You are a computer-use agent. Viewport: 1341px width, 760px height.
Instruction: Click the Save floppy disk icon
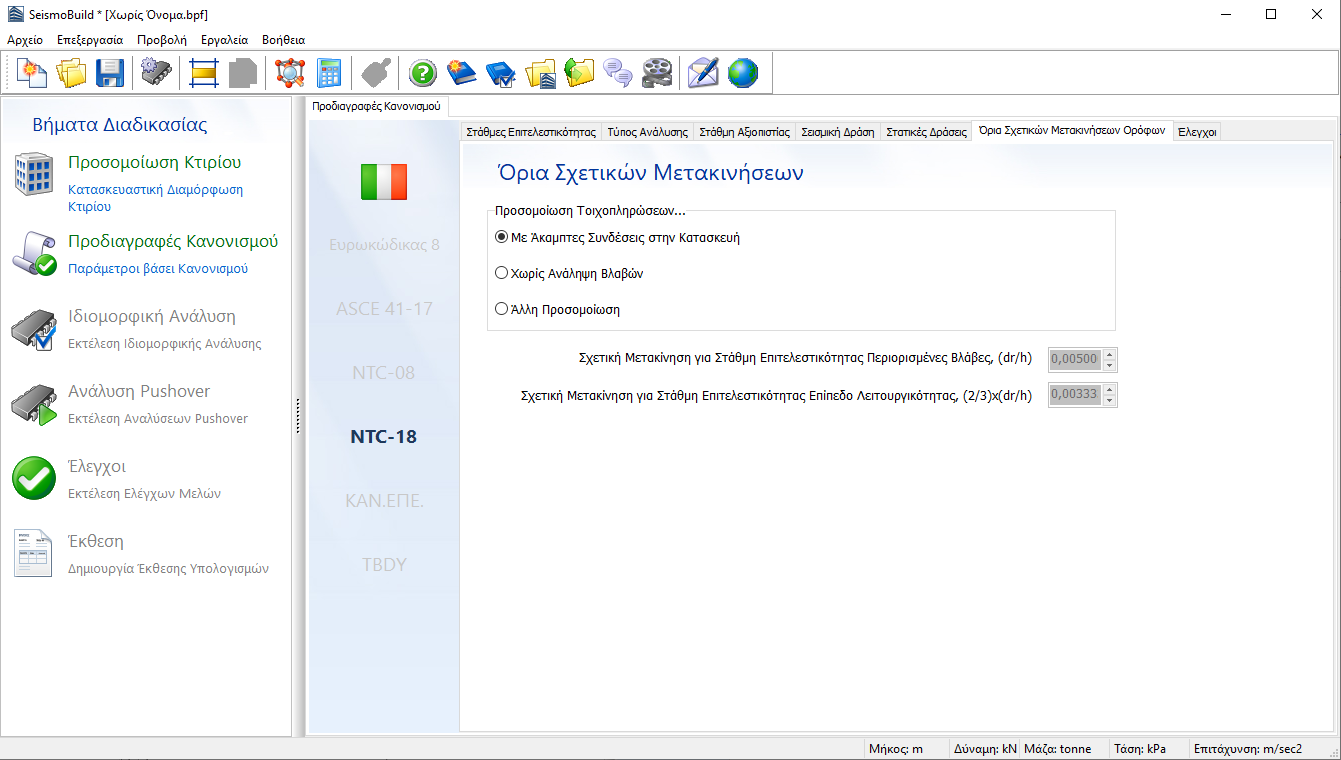(110, 73)
